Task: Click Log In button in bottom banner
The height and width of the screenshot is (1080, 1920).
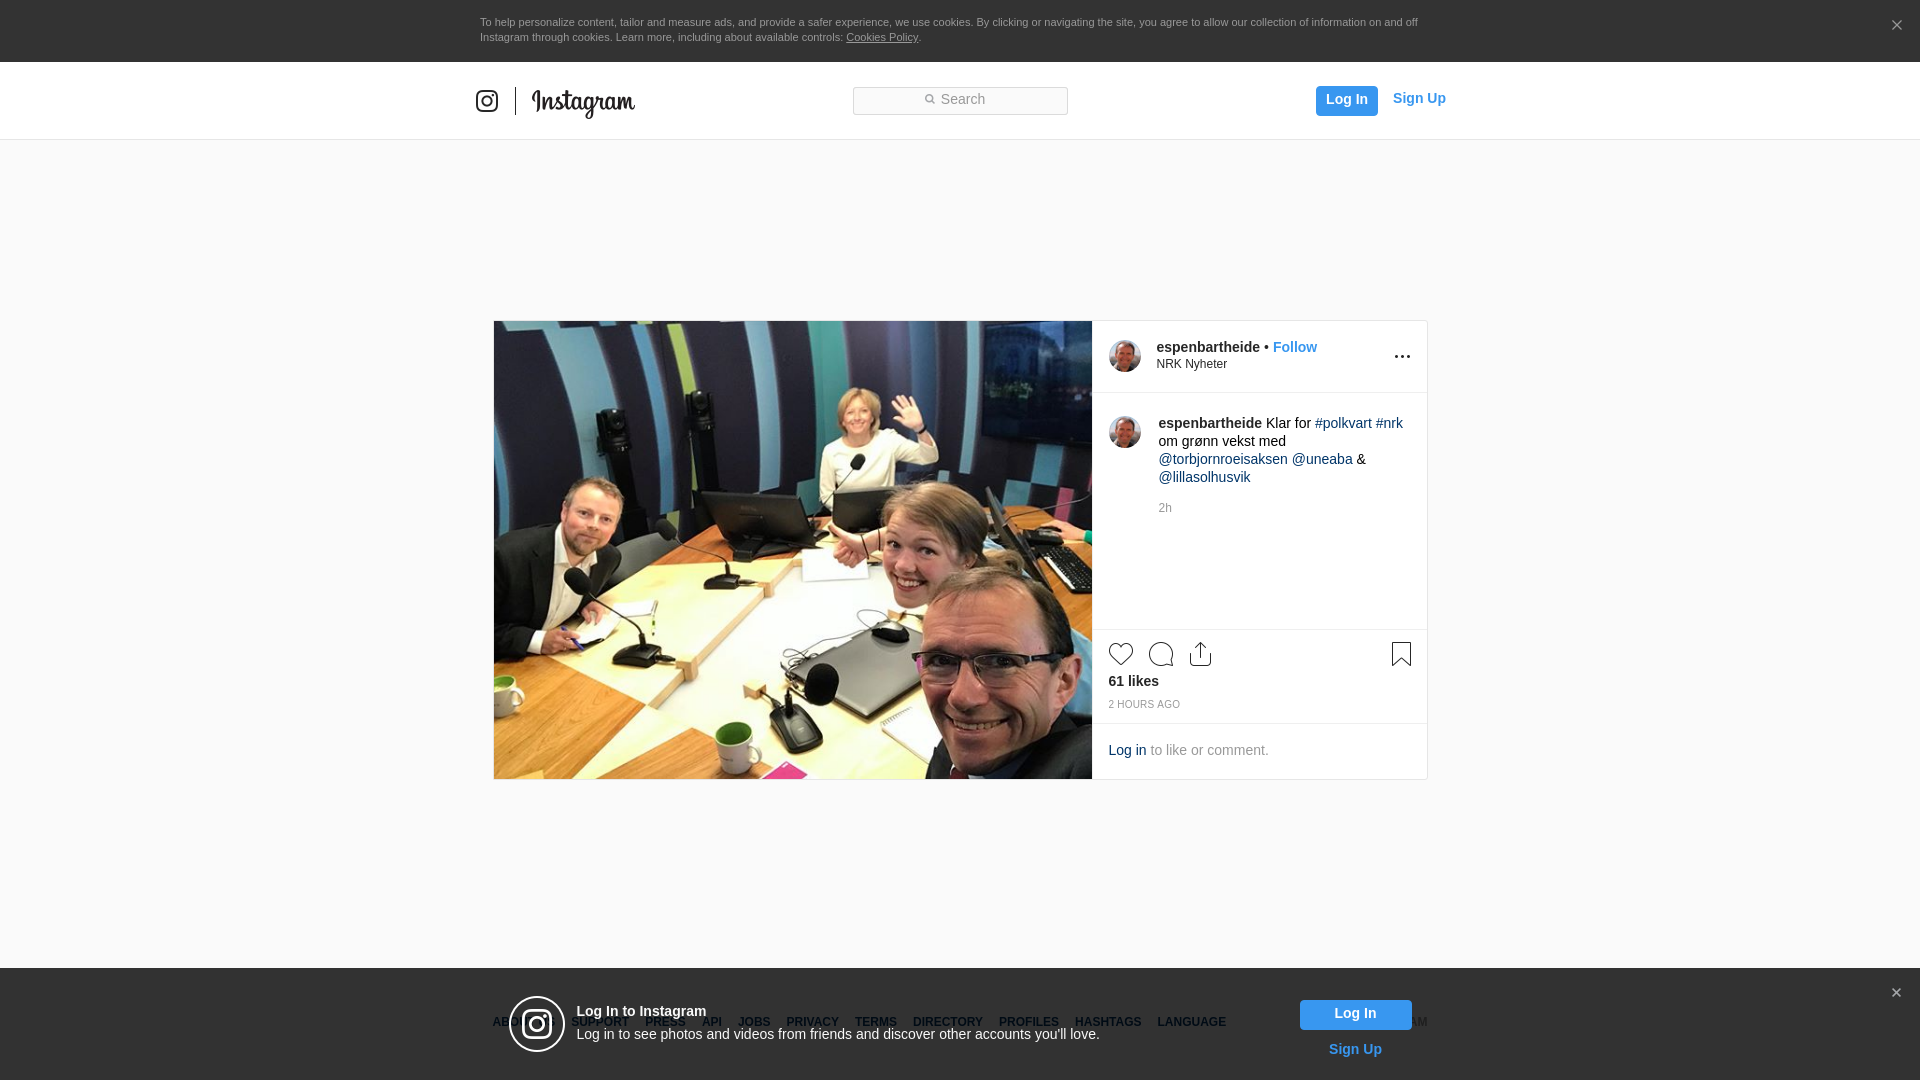Action: (1355, 1015)
